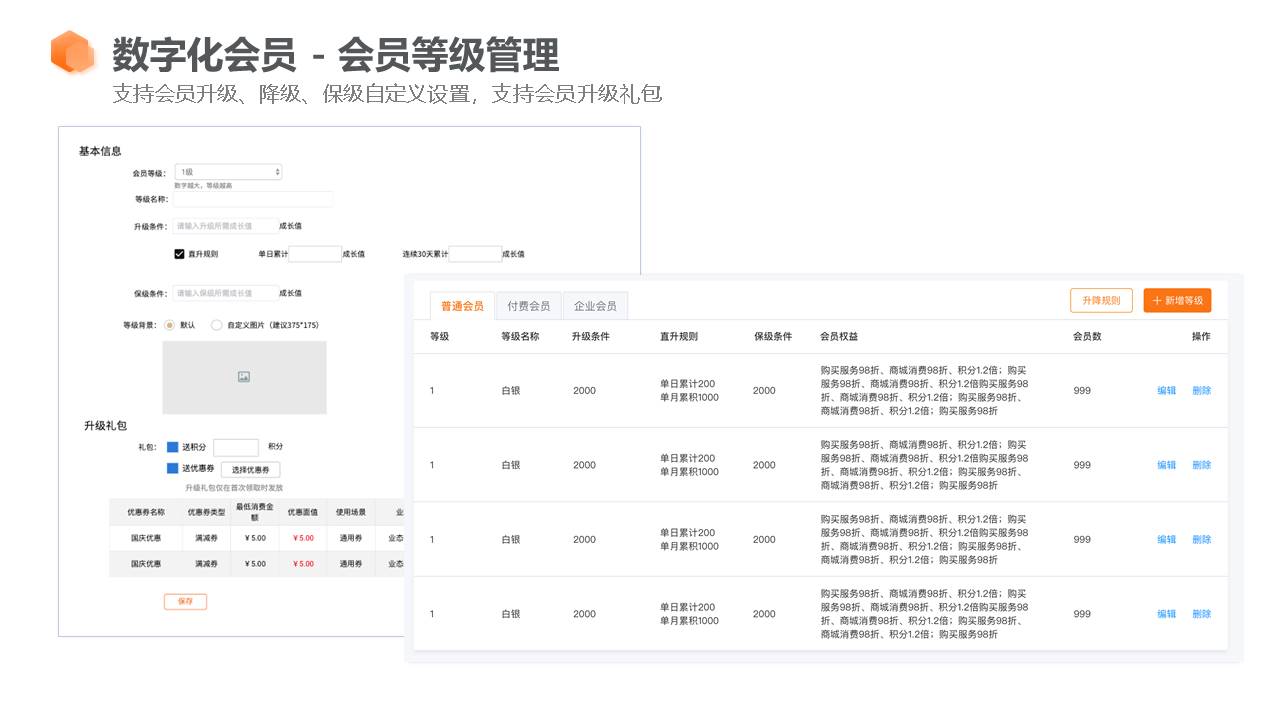Click the gray level background preview area
This screenshot has width=1280, height=720.
(x=244, y=377)
